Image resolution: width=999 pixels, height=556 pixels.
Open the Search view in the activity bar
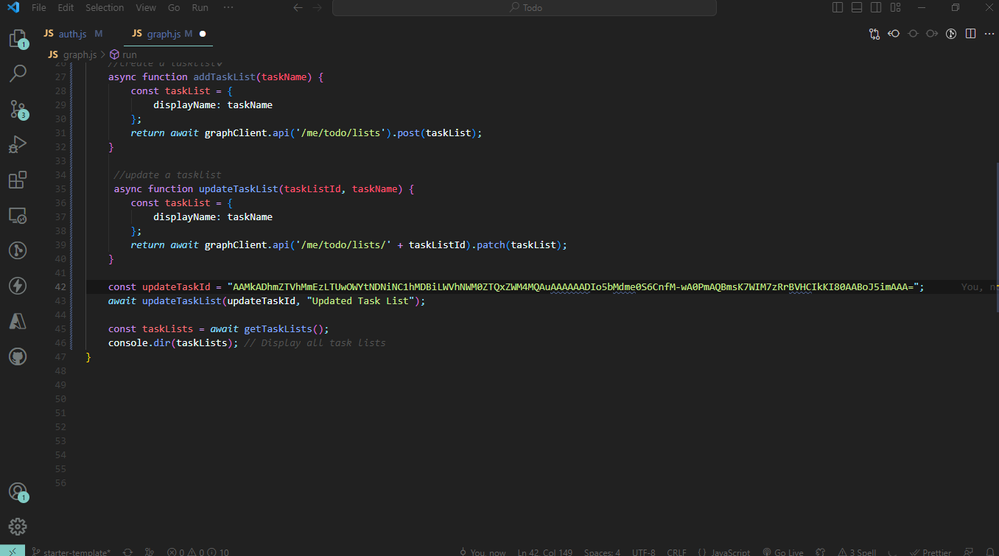click(18, 73)
